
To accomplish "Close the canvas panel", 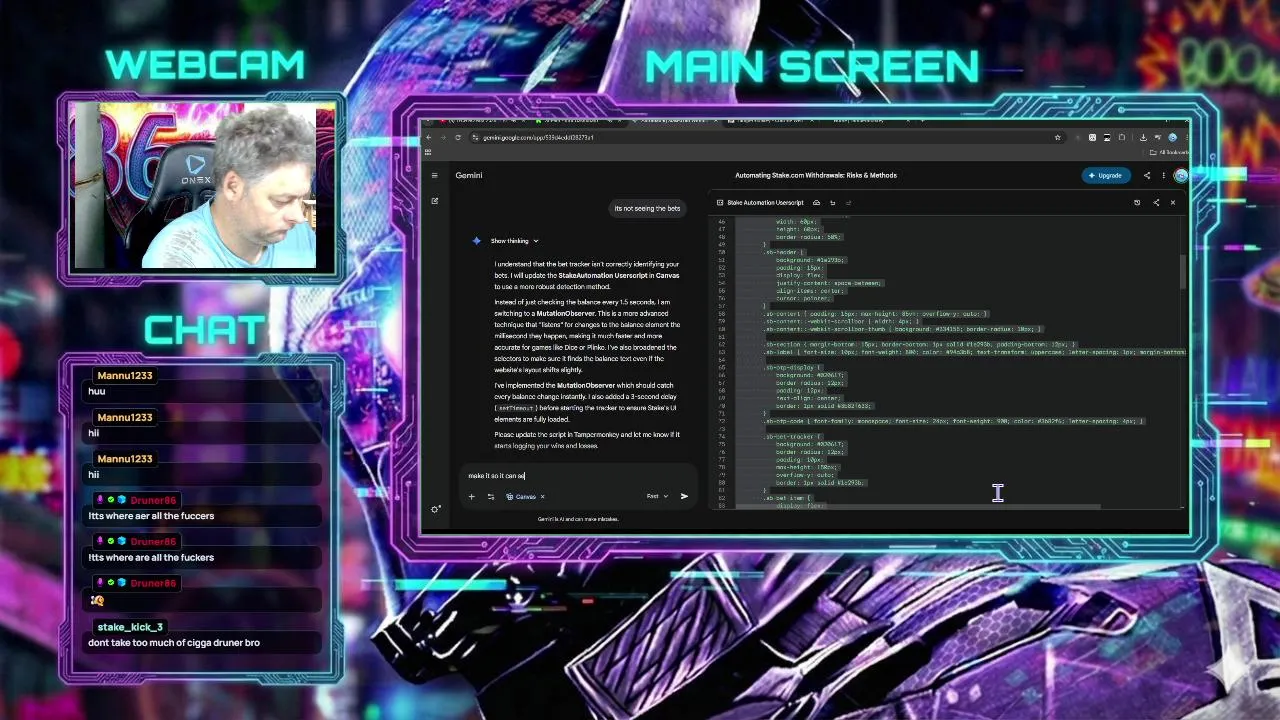I will (1173, 202).
